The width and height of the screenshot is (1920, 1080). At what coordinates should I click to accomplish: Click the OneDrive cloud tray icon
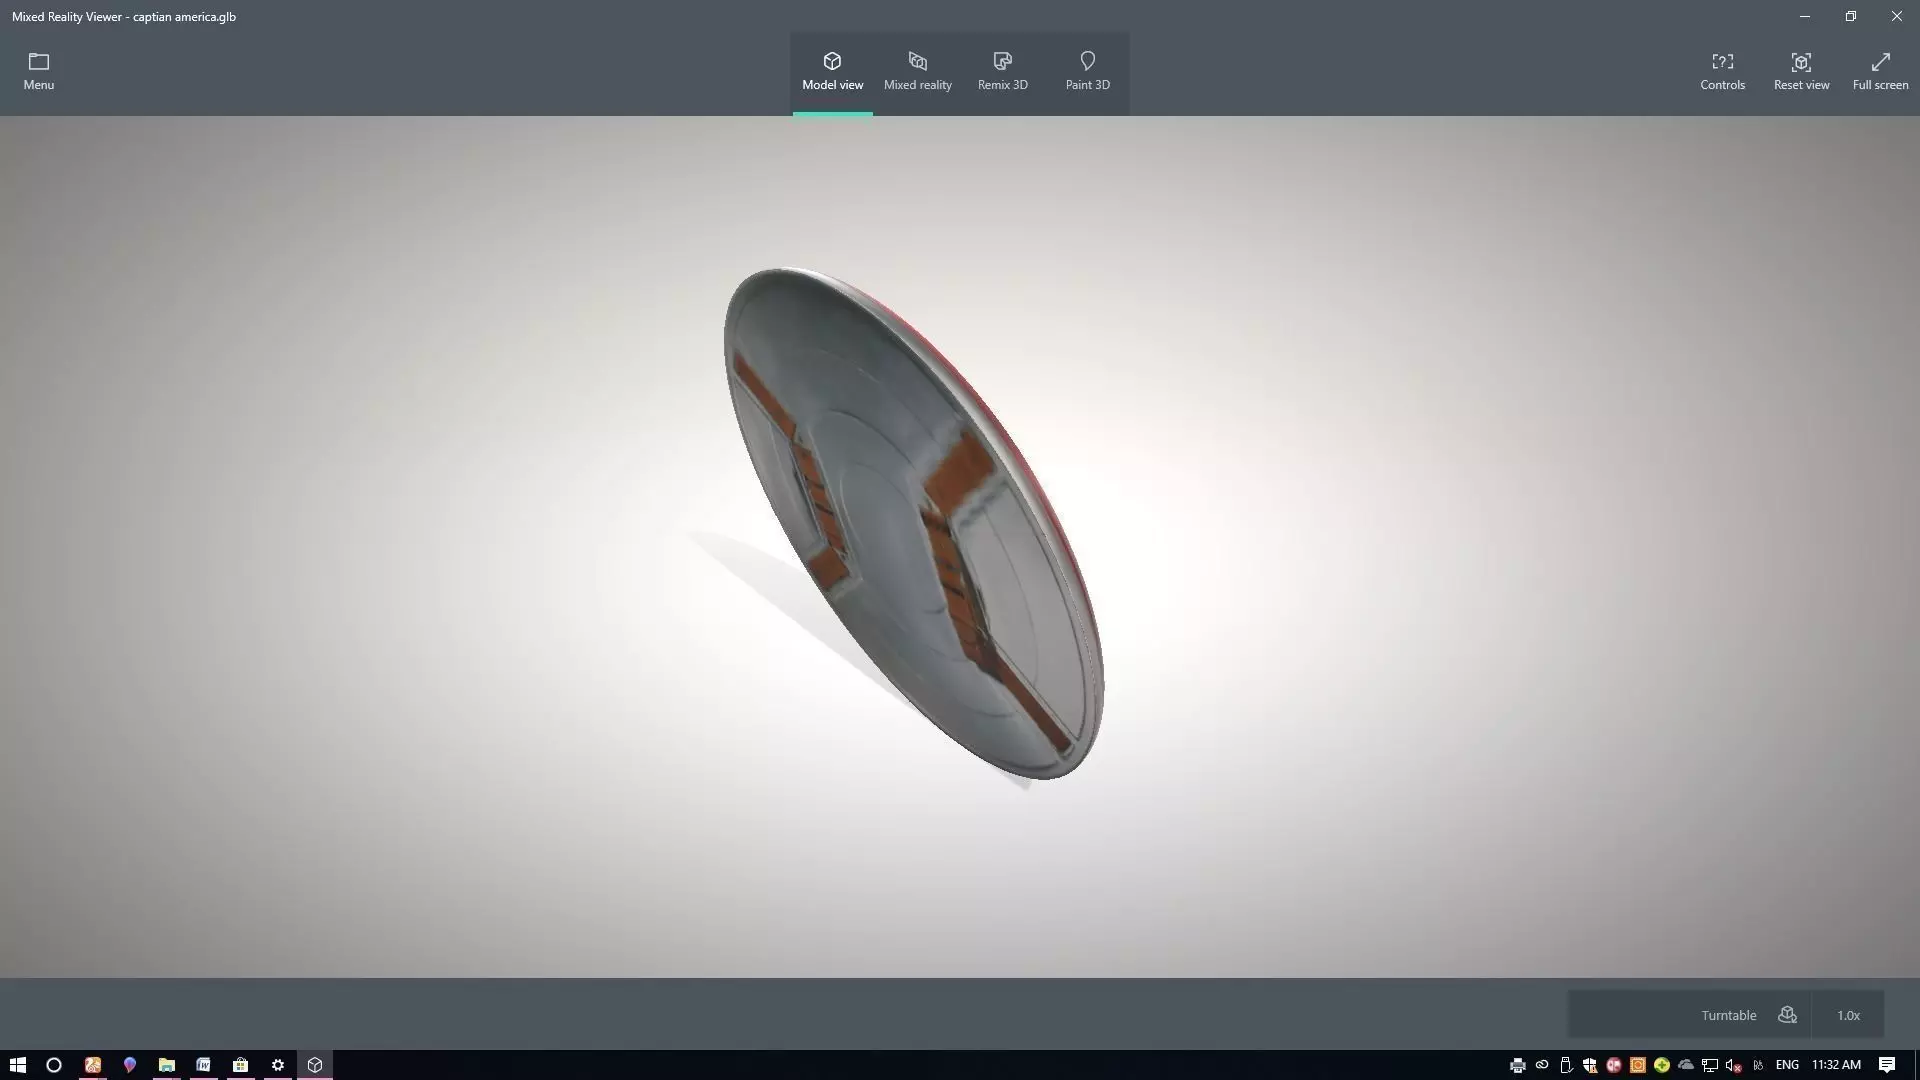[x=1686, y=1065]
